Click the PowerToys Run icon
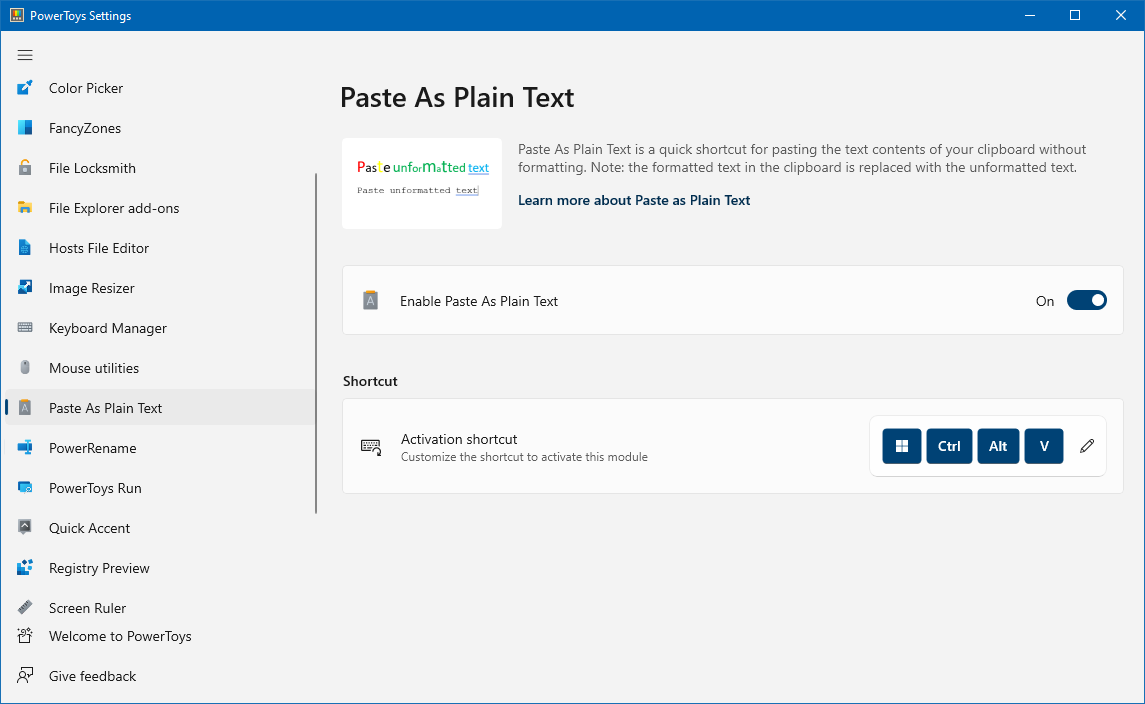The width and height of the screenshot is (1145, 704). 25,488
